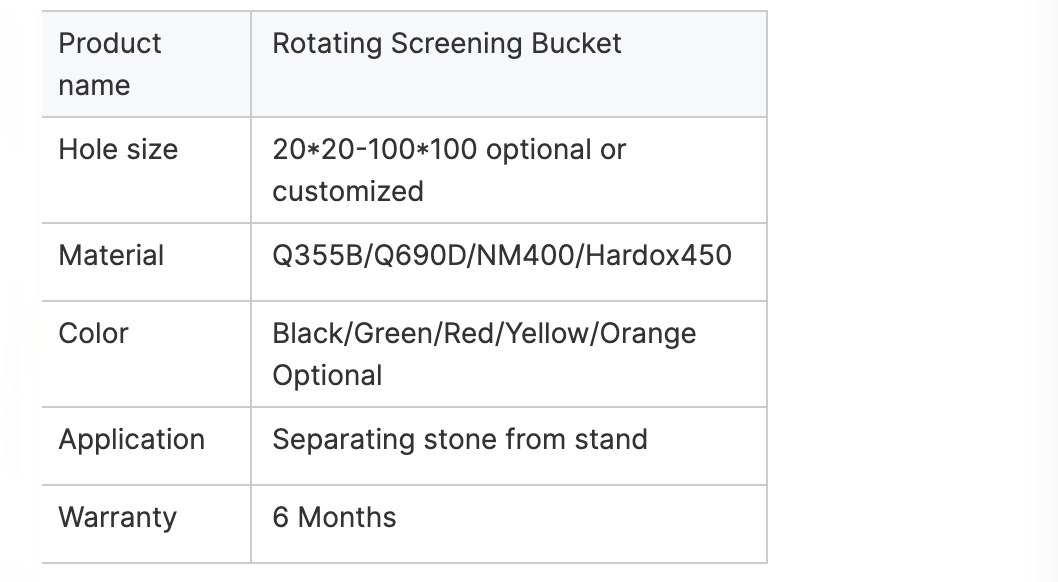
Task: Click the word 'Optional' in Color row
Action: [327, 376]
